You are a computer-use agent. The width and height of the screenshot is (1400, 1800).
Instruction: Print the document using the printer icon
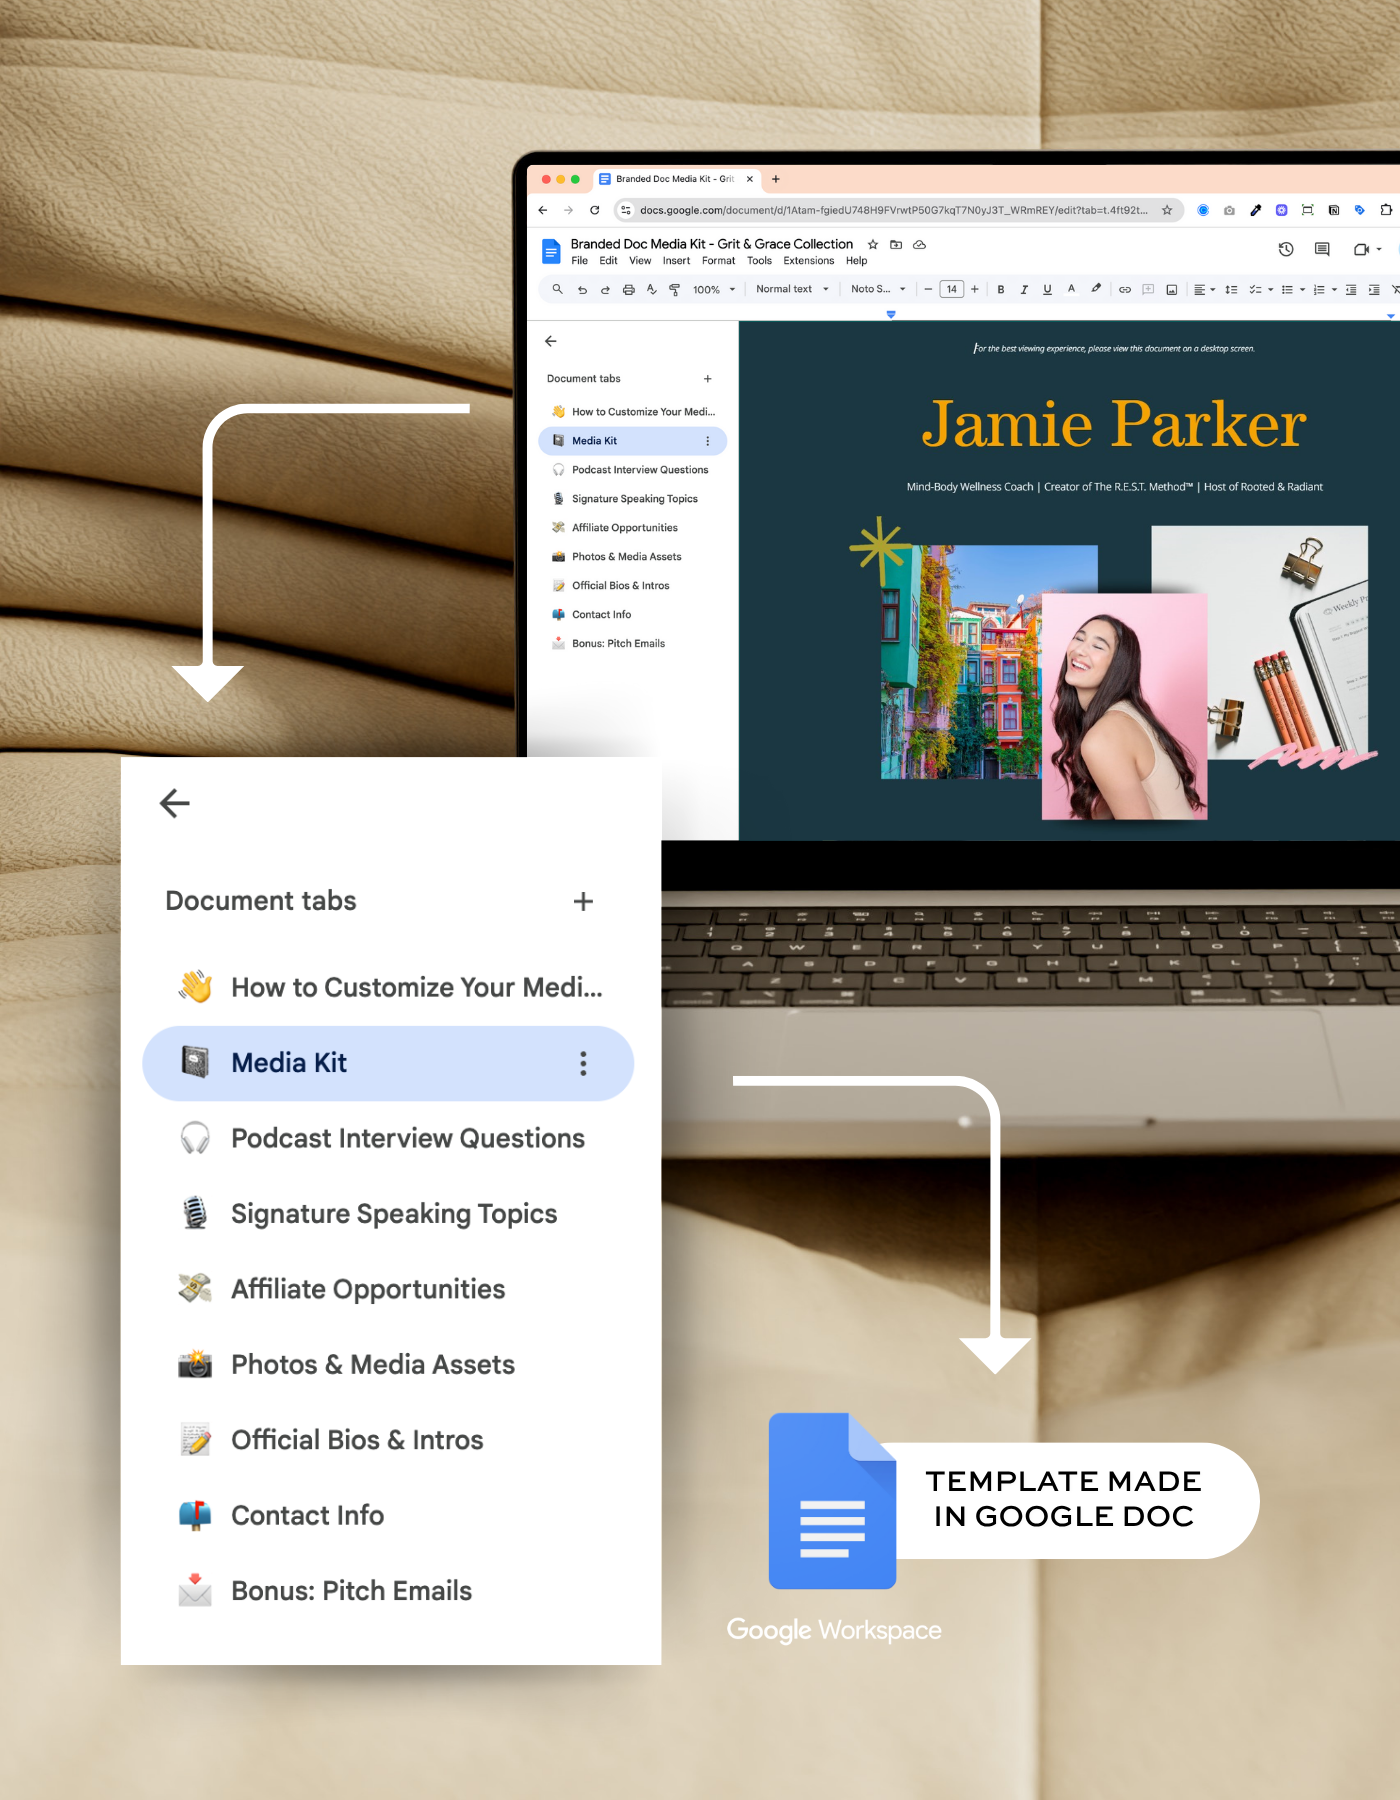point(628,290)
